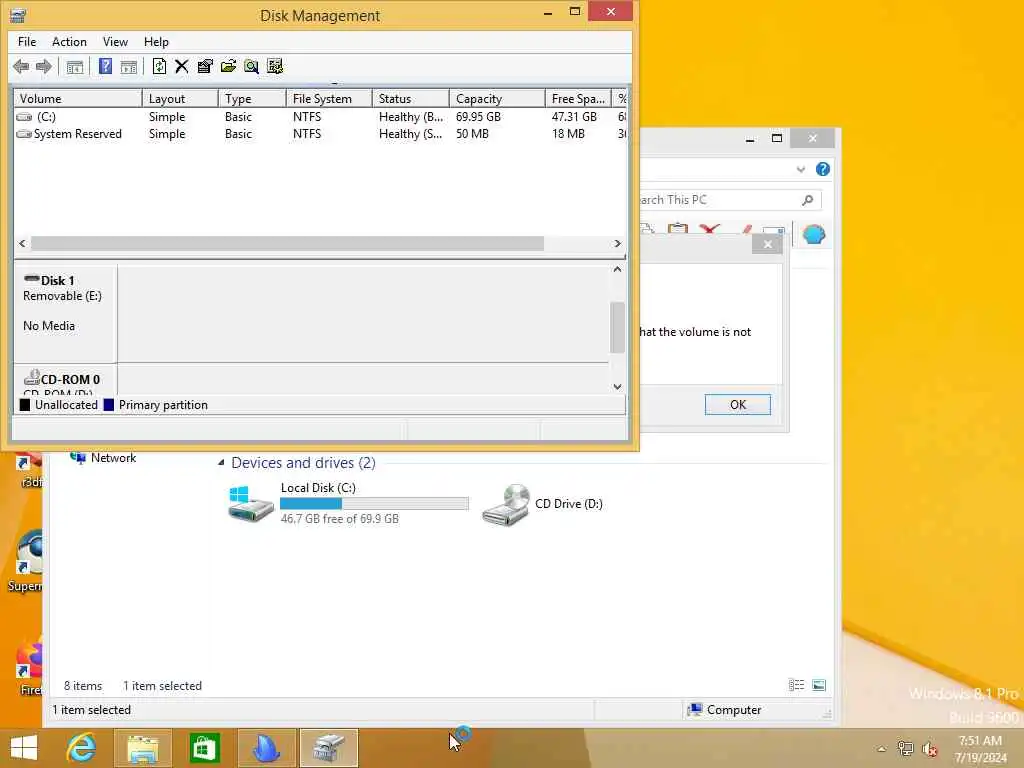Switch to Large icons view in status bar

(x=819, y=685)
